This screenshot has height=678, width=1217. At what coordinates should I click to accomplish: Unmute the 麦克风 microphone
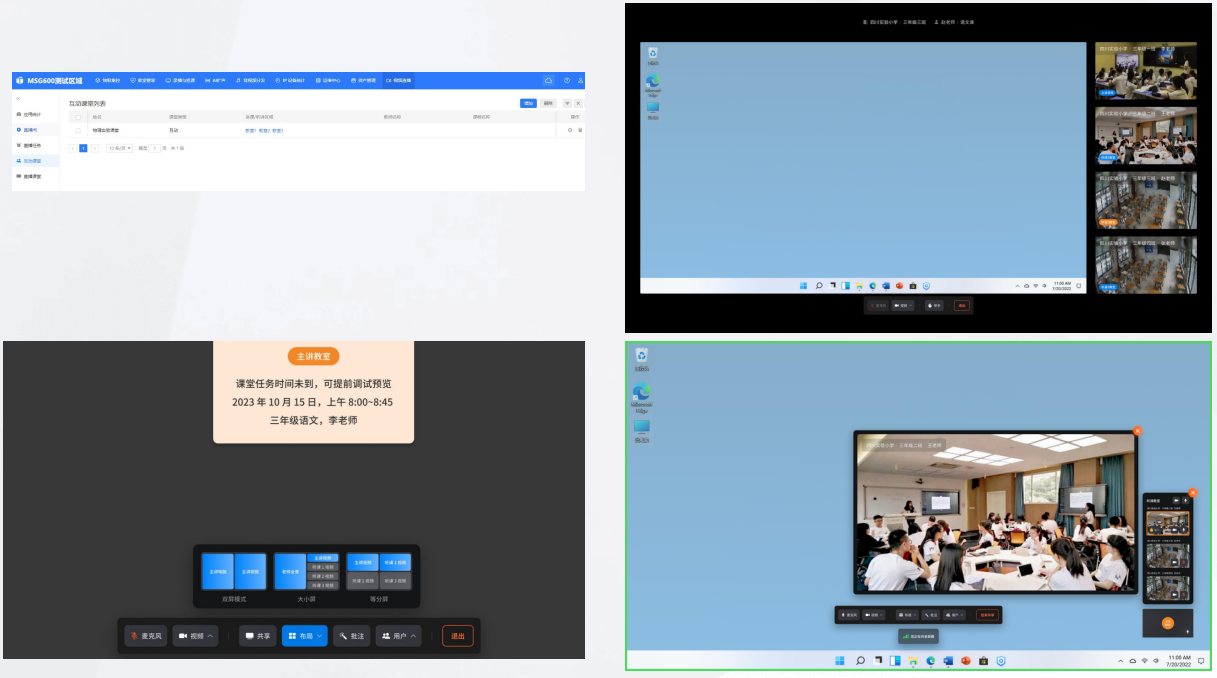145,635
